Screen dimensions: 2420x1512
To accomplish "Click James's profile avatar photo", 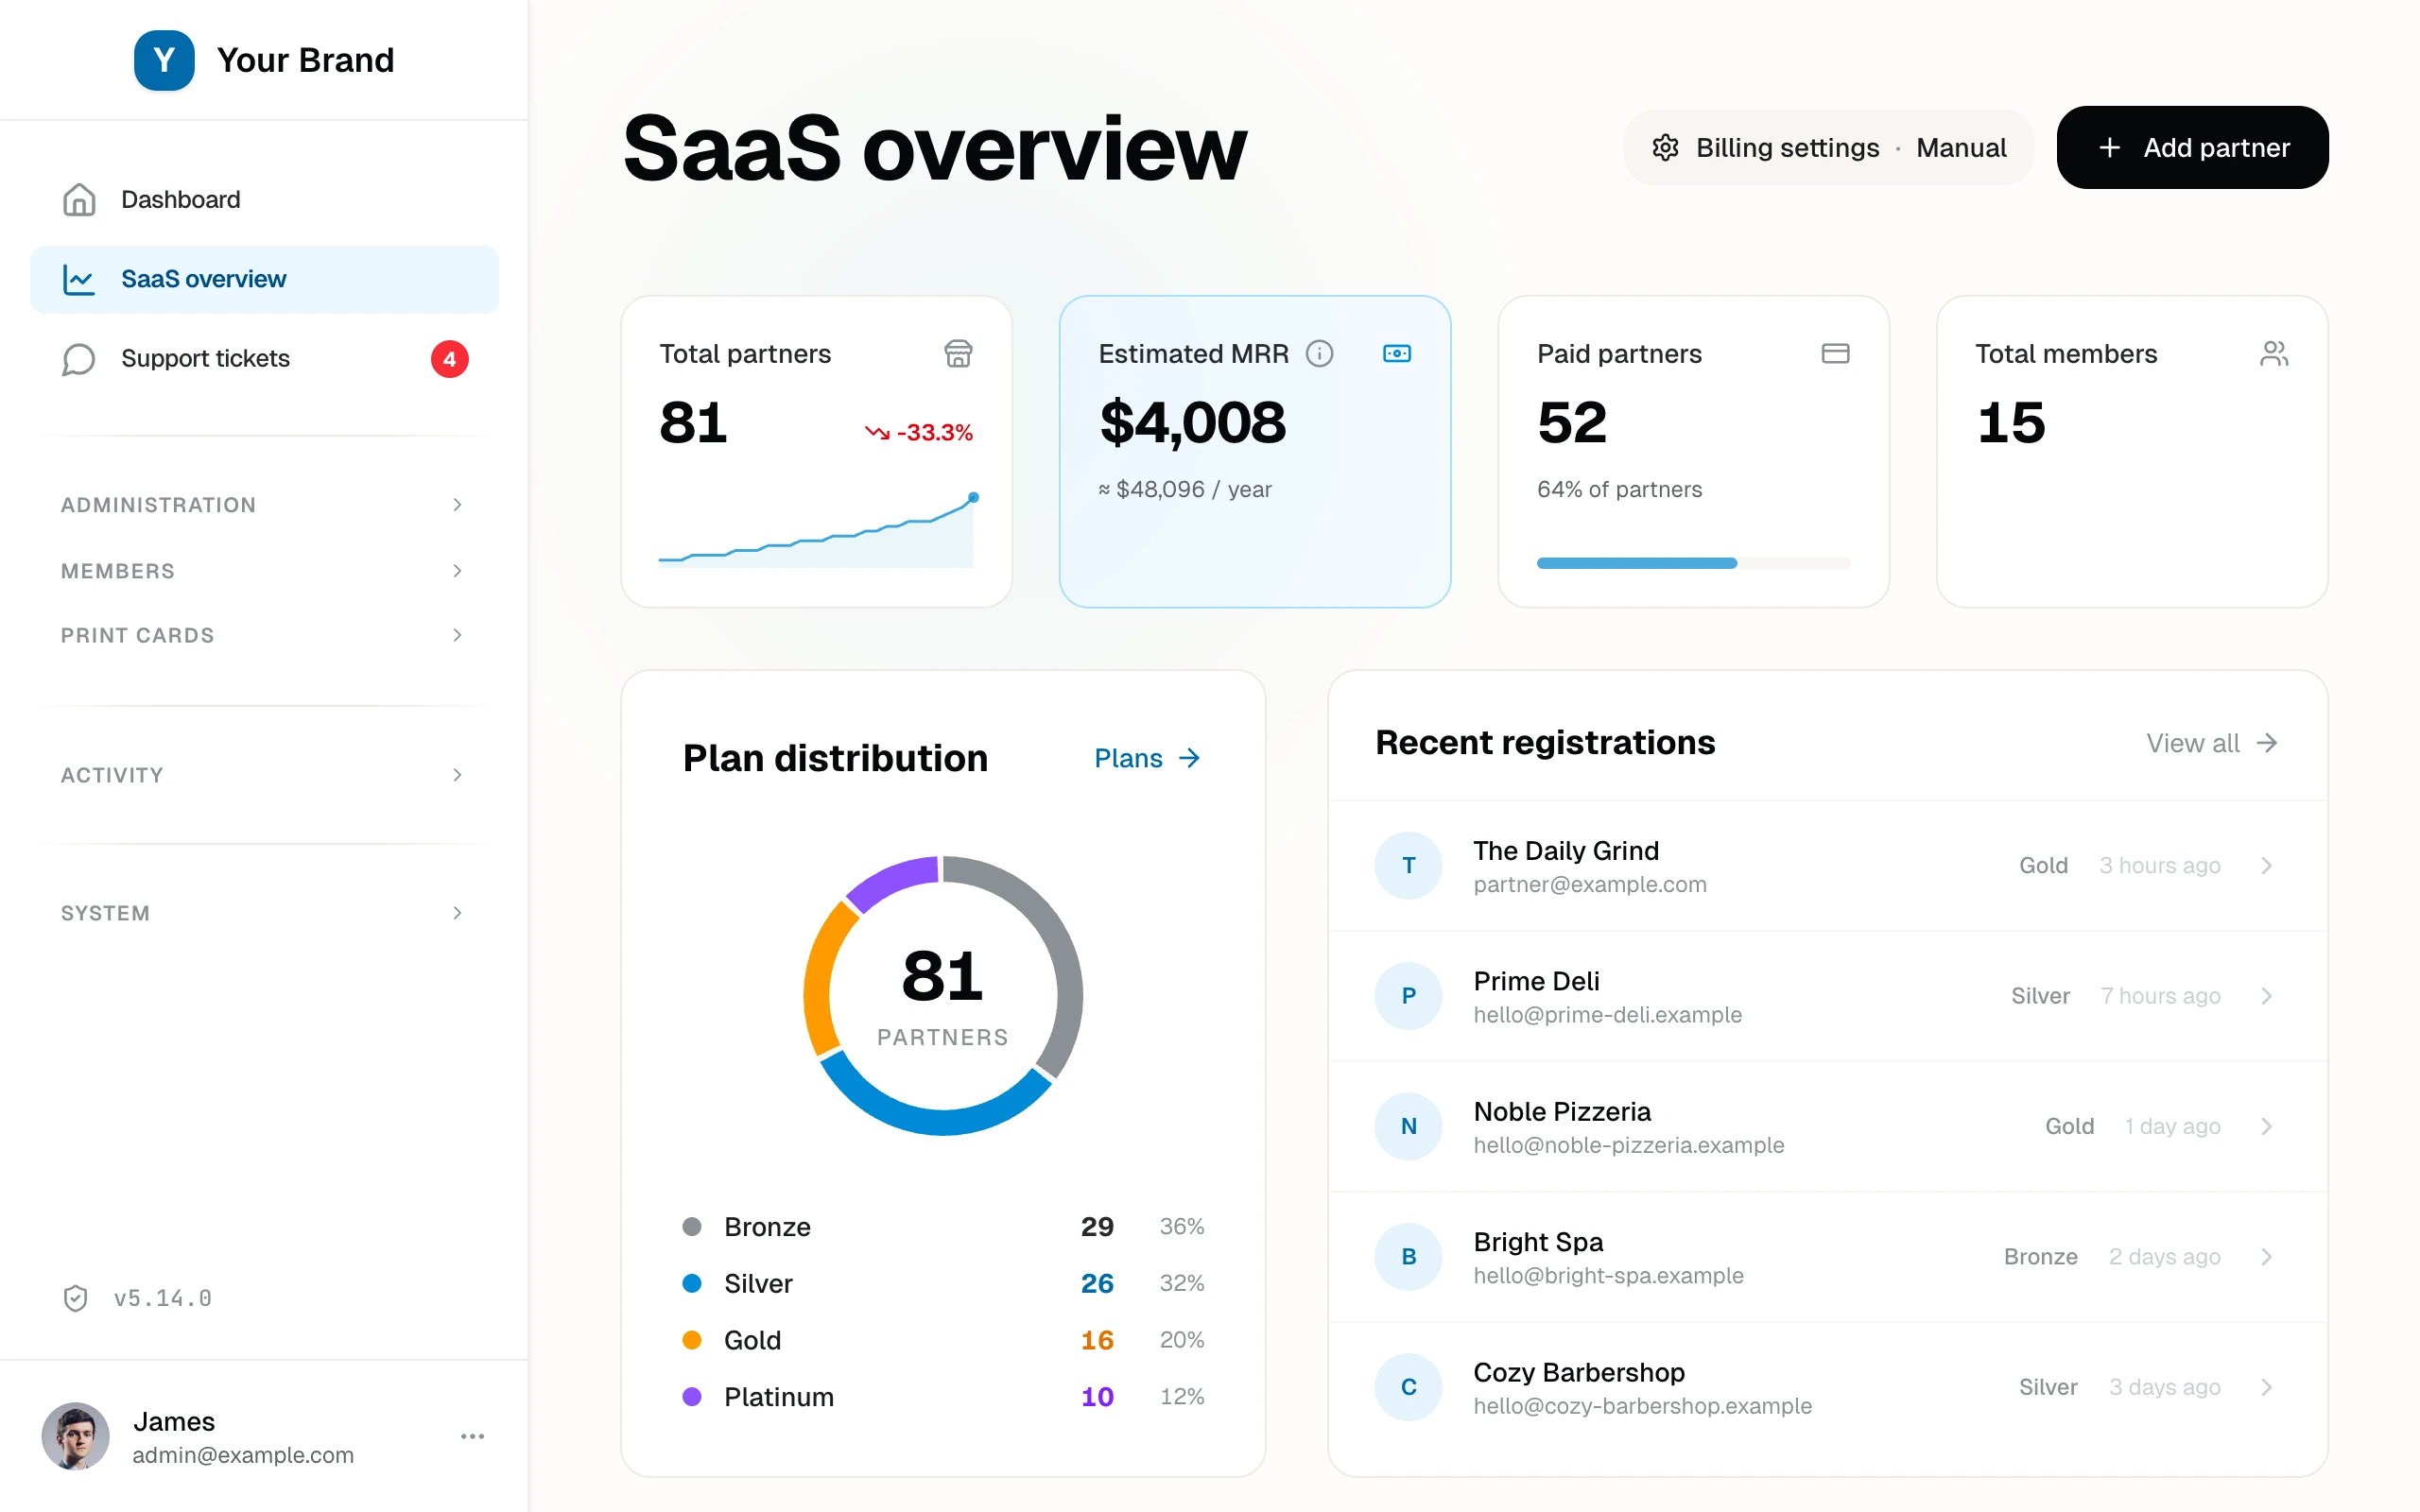I will 75,1436.
